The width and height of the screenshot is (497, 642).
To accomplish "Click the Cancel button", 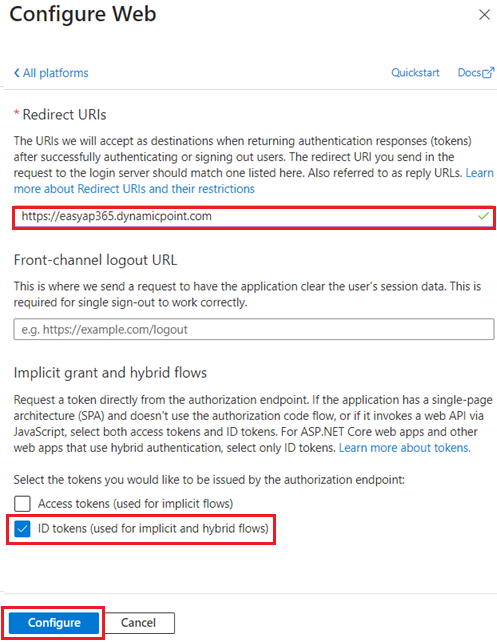I will [138, 623].
